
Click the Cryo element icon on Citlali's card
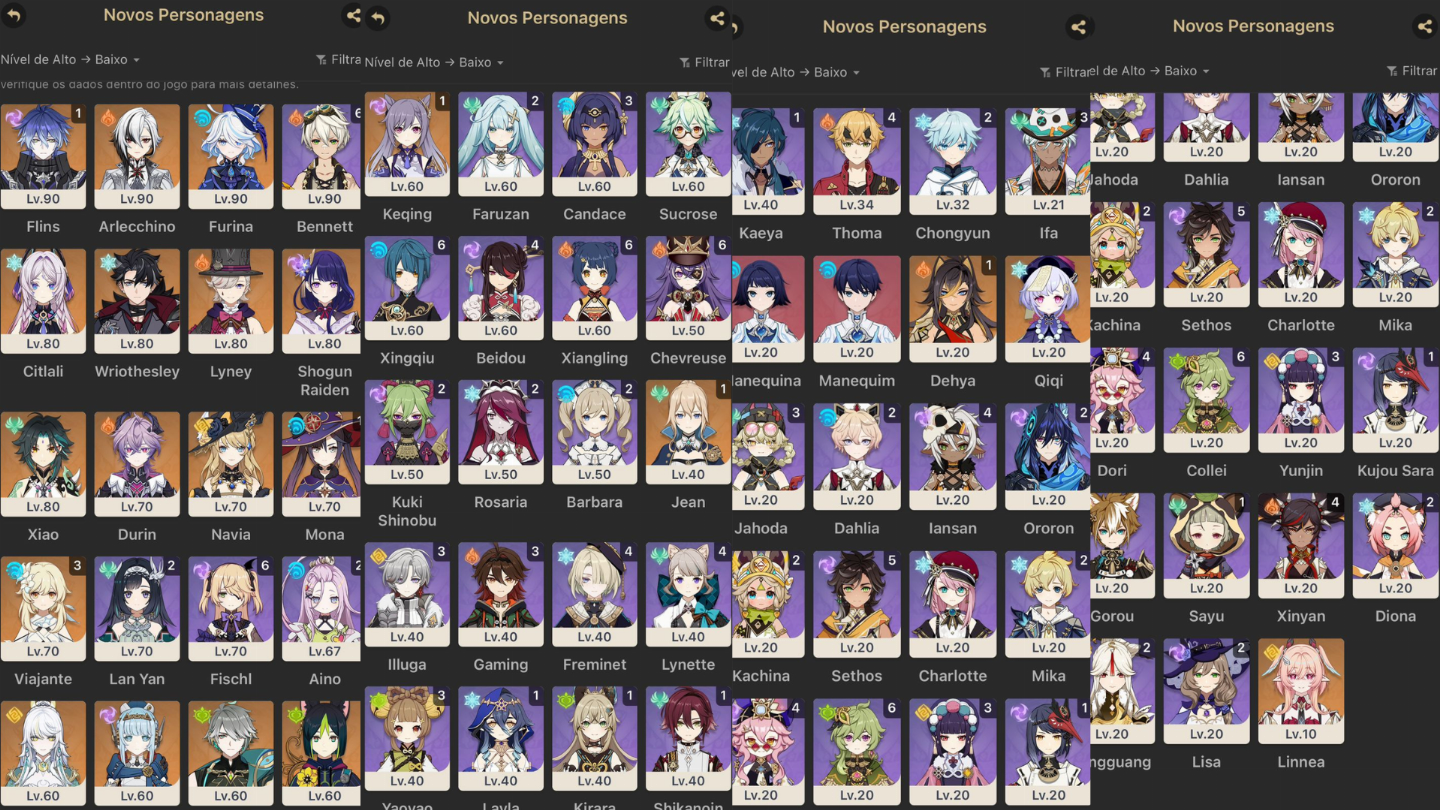coord(14,262)
